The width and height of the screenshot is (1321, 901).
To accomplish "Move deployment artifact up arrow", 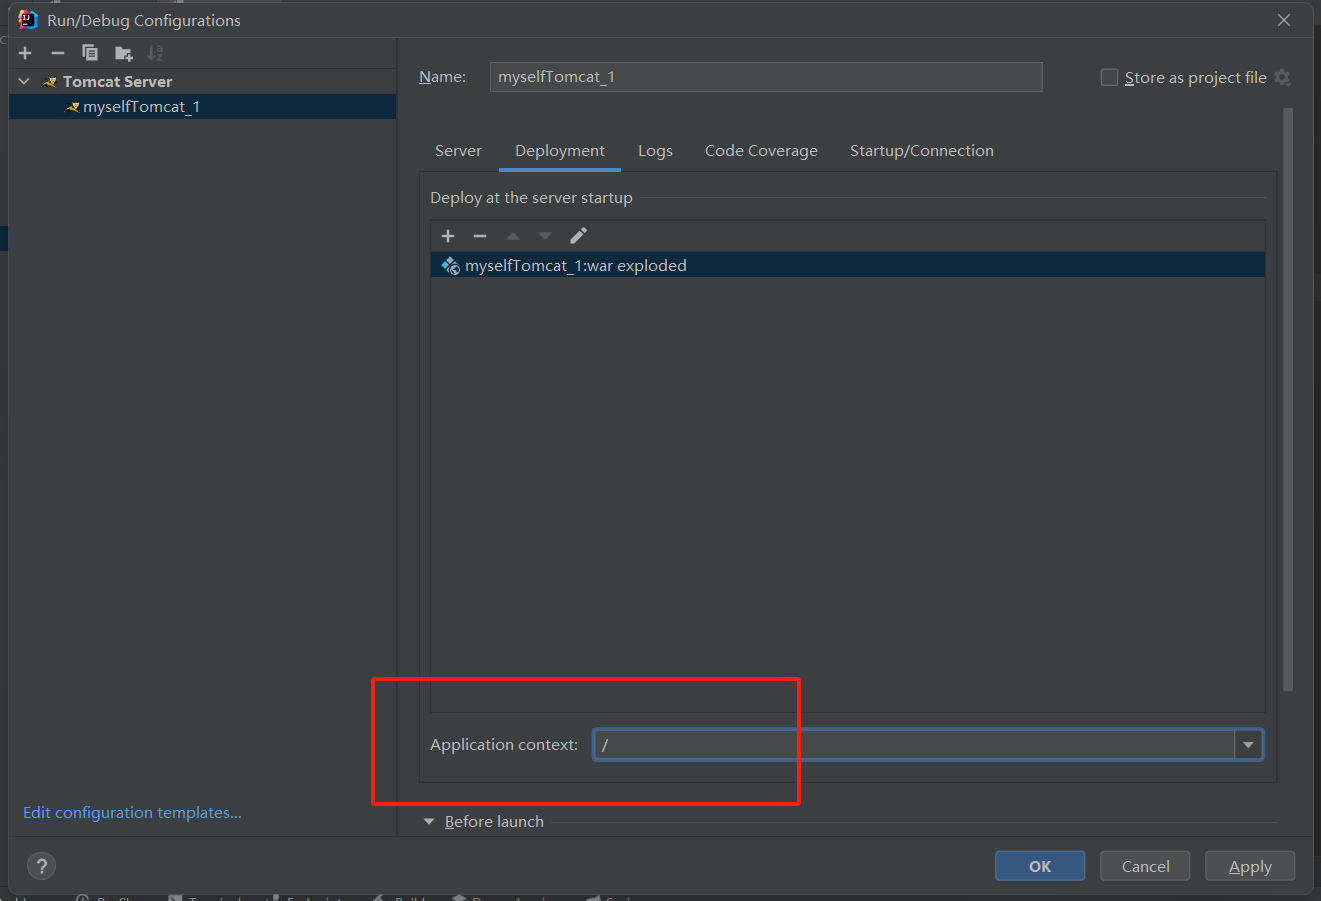I will point(513,236).
